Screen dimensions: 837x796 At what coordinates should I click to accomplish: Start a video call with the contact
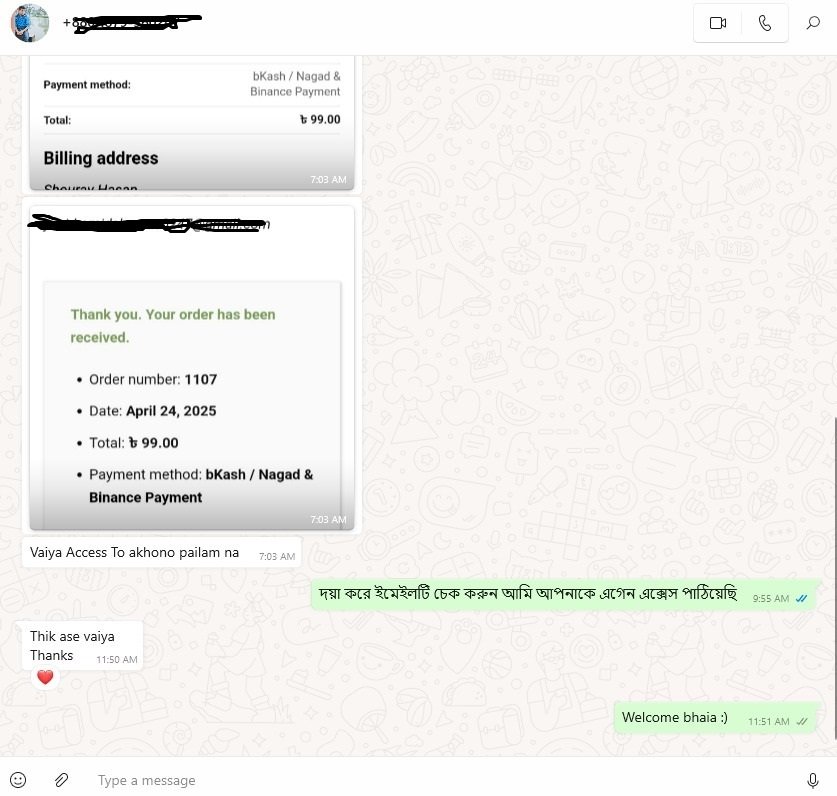tap(717, 23)
